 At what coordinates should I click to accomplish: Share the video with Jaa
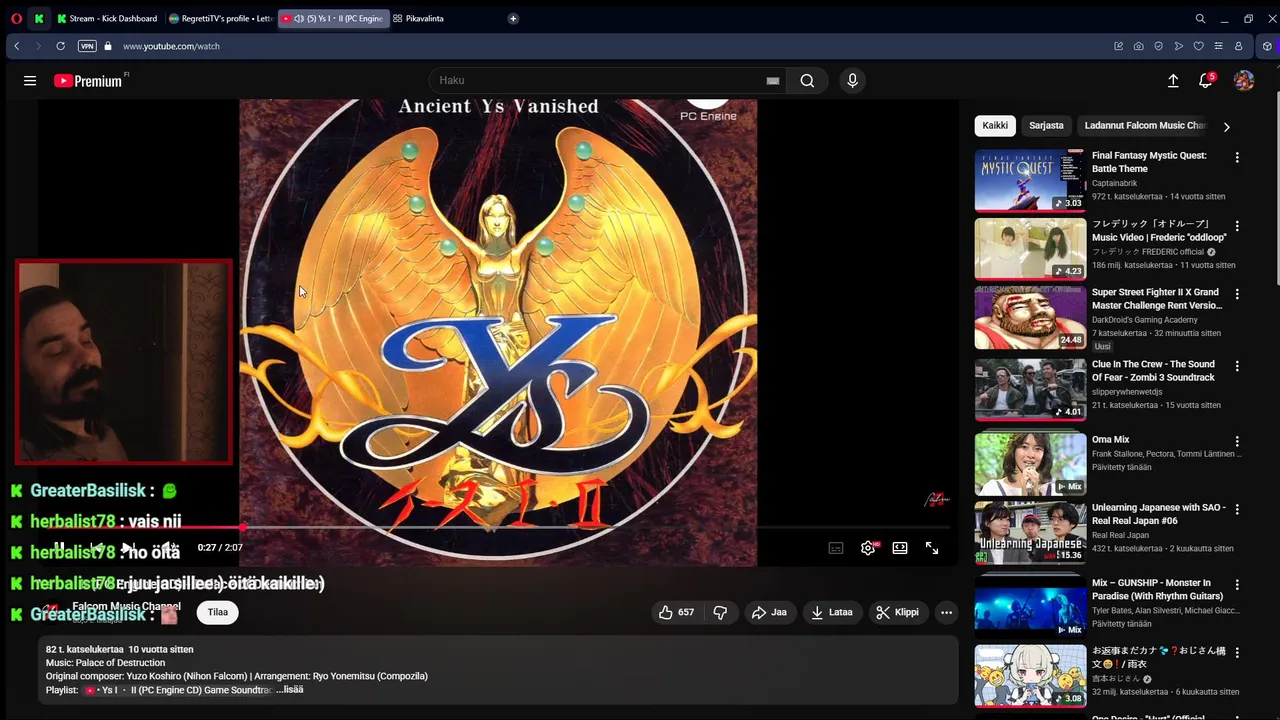769,612
